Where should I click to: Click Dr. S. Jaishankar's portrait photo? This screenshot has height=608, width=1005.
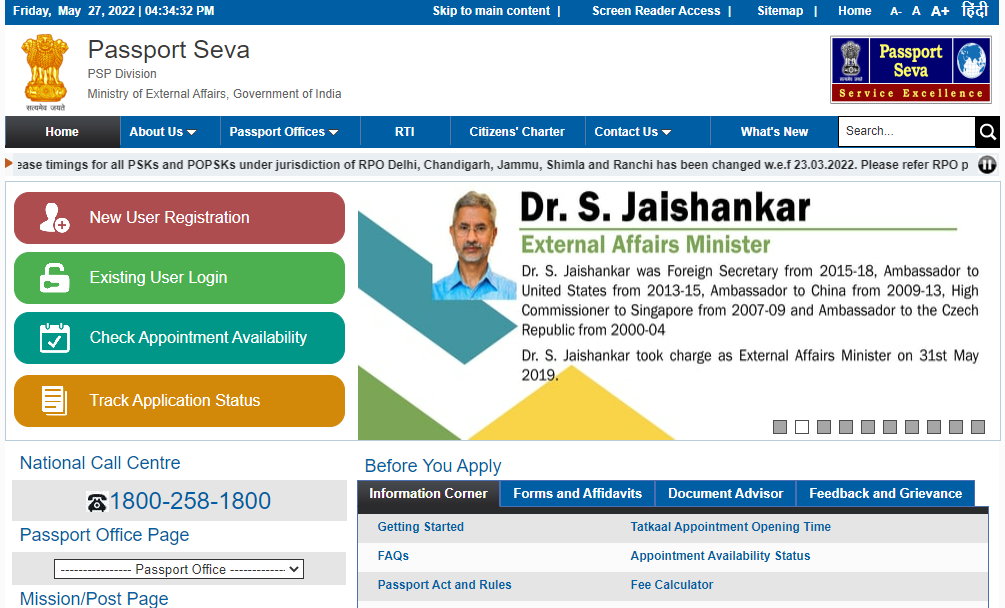click(x=474, y=245)
